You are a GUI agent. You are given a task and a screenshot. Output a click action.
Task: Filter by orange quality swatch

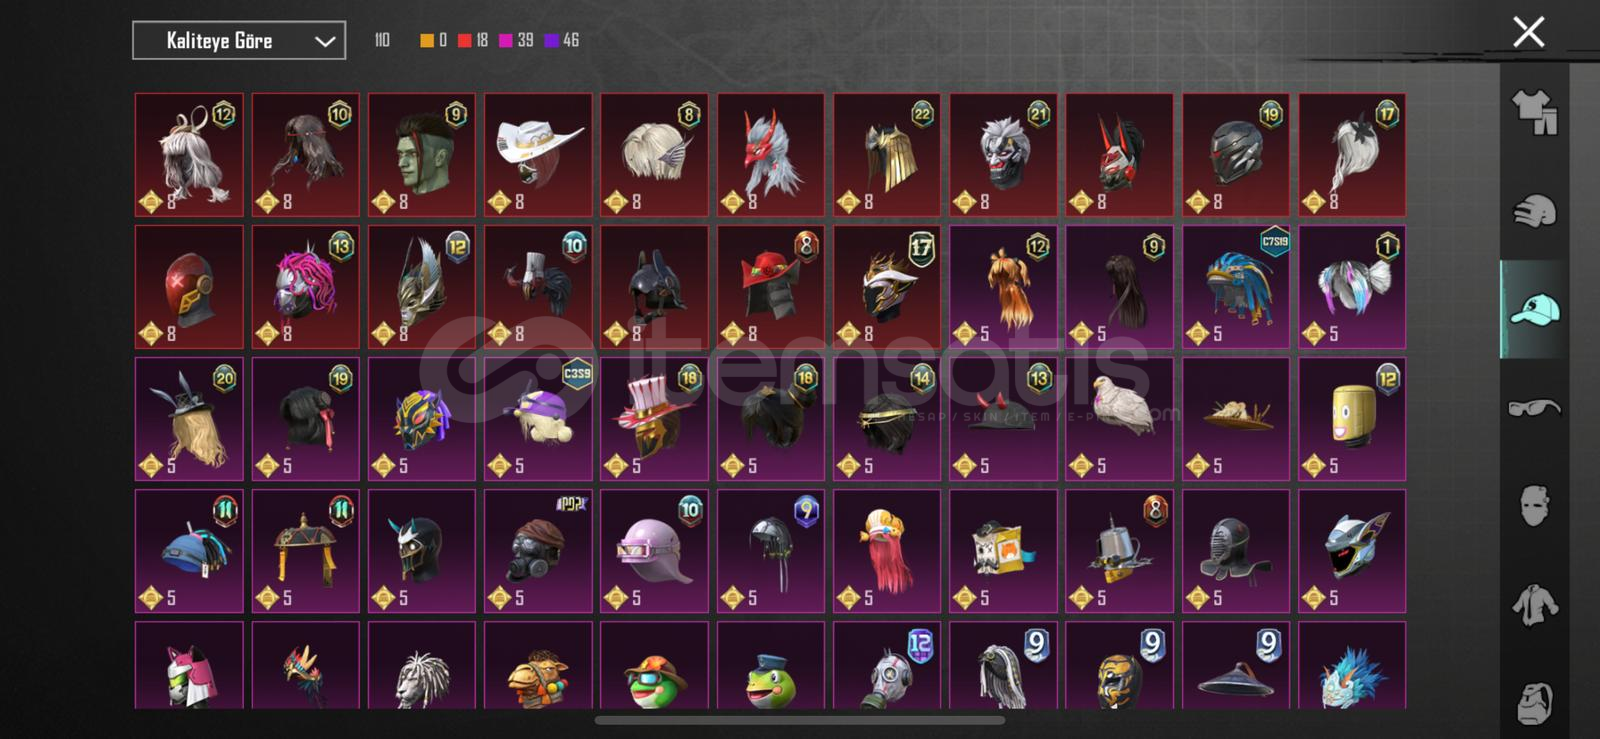pos(433,40)
